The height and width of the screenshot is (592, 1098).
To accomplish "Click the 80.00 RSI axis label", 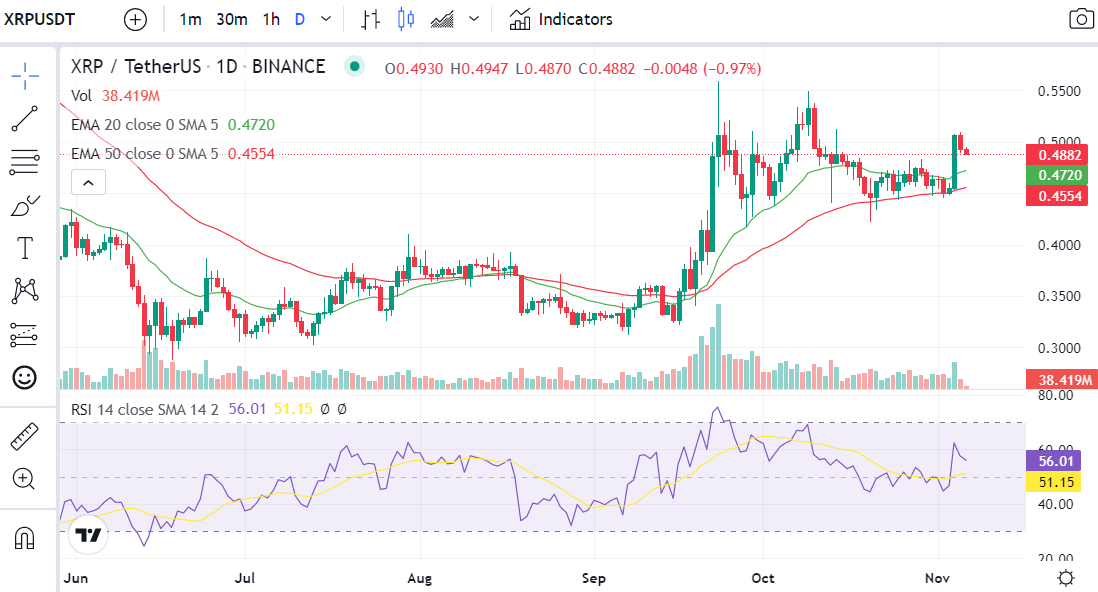I will coord(1055,395).
